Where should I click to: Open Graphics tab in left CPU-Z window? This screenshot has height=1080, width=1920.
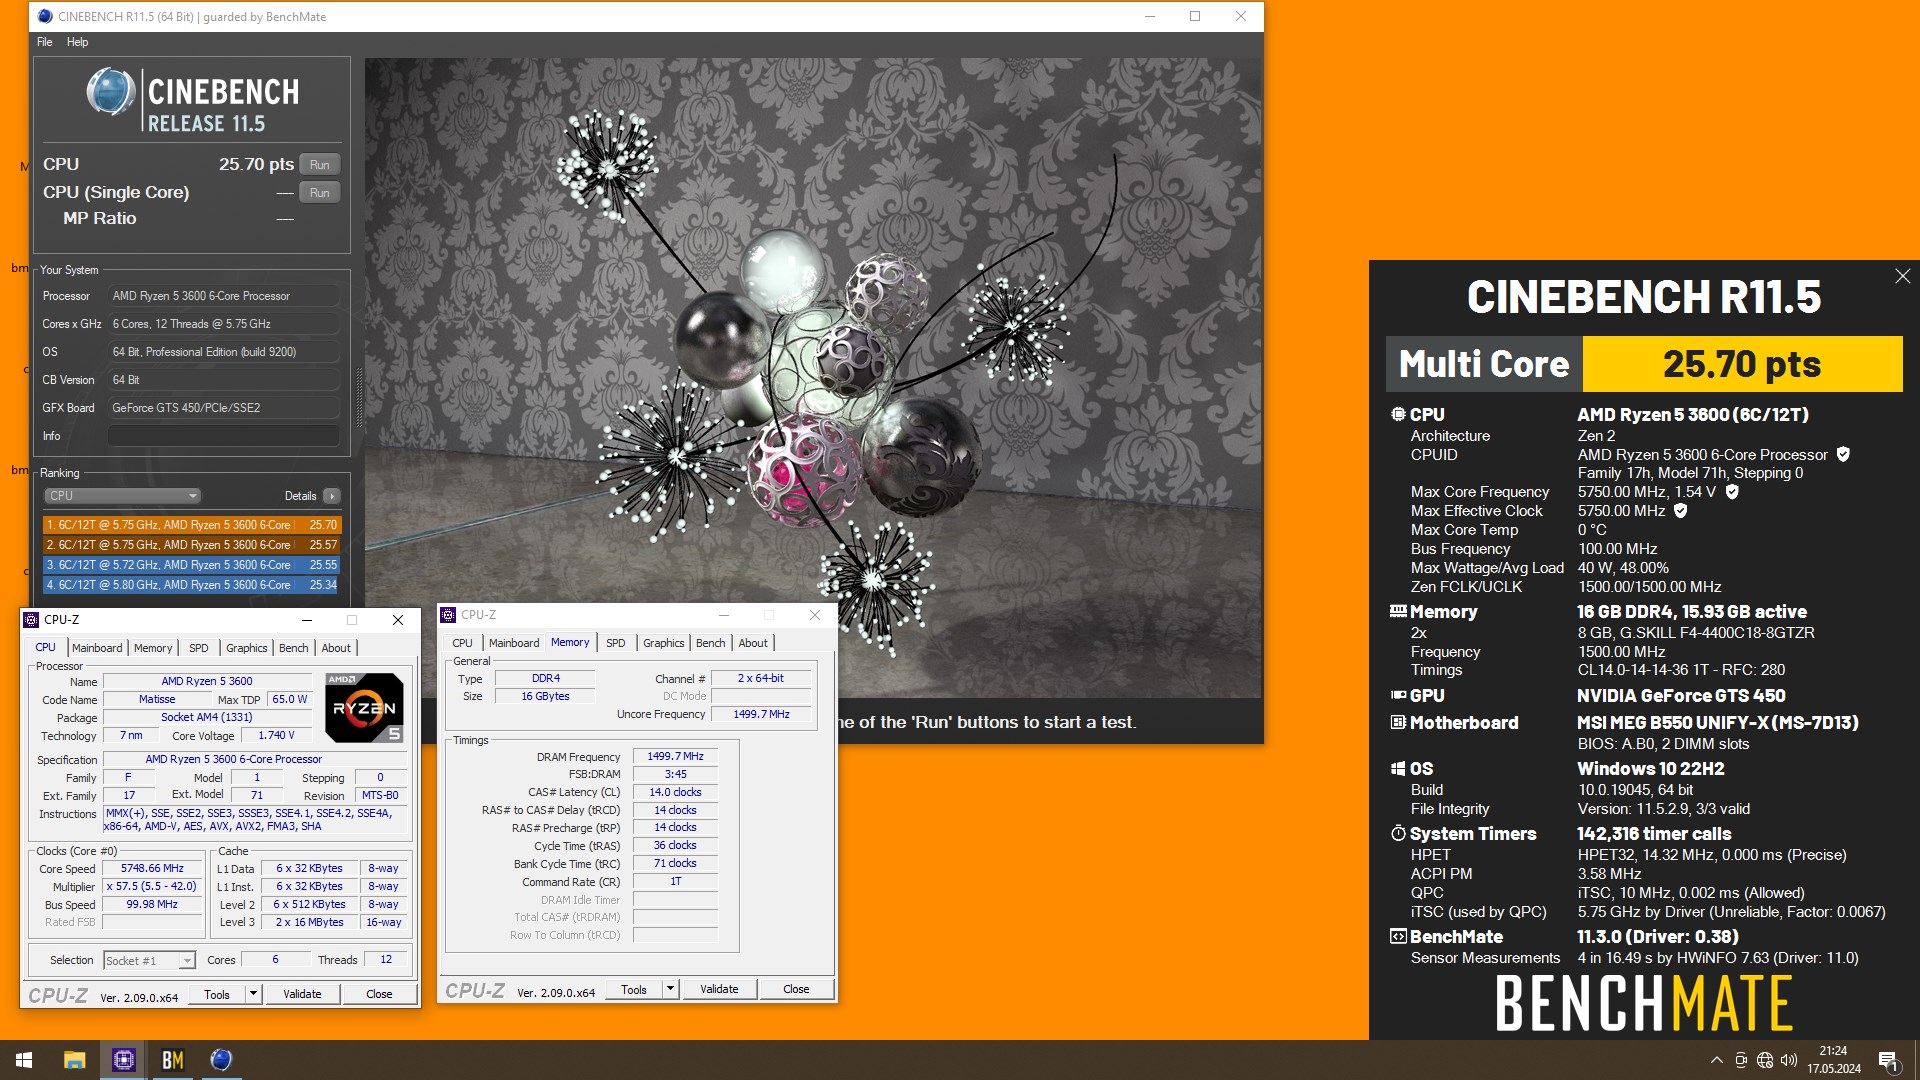(x=247, y=648)
